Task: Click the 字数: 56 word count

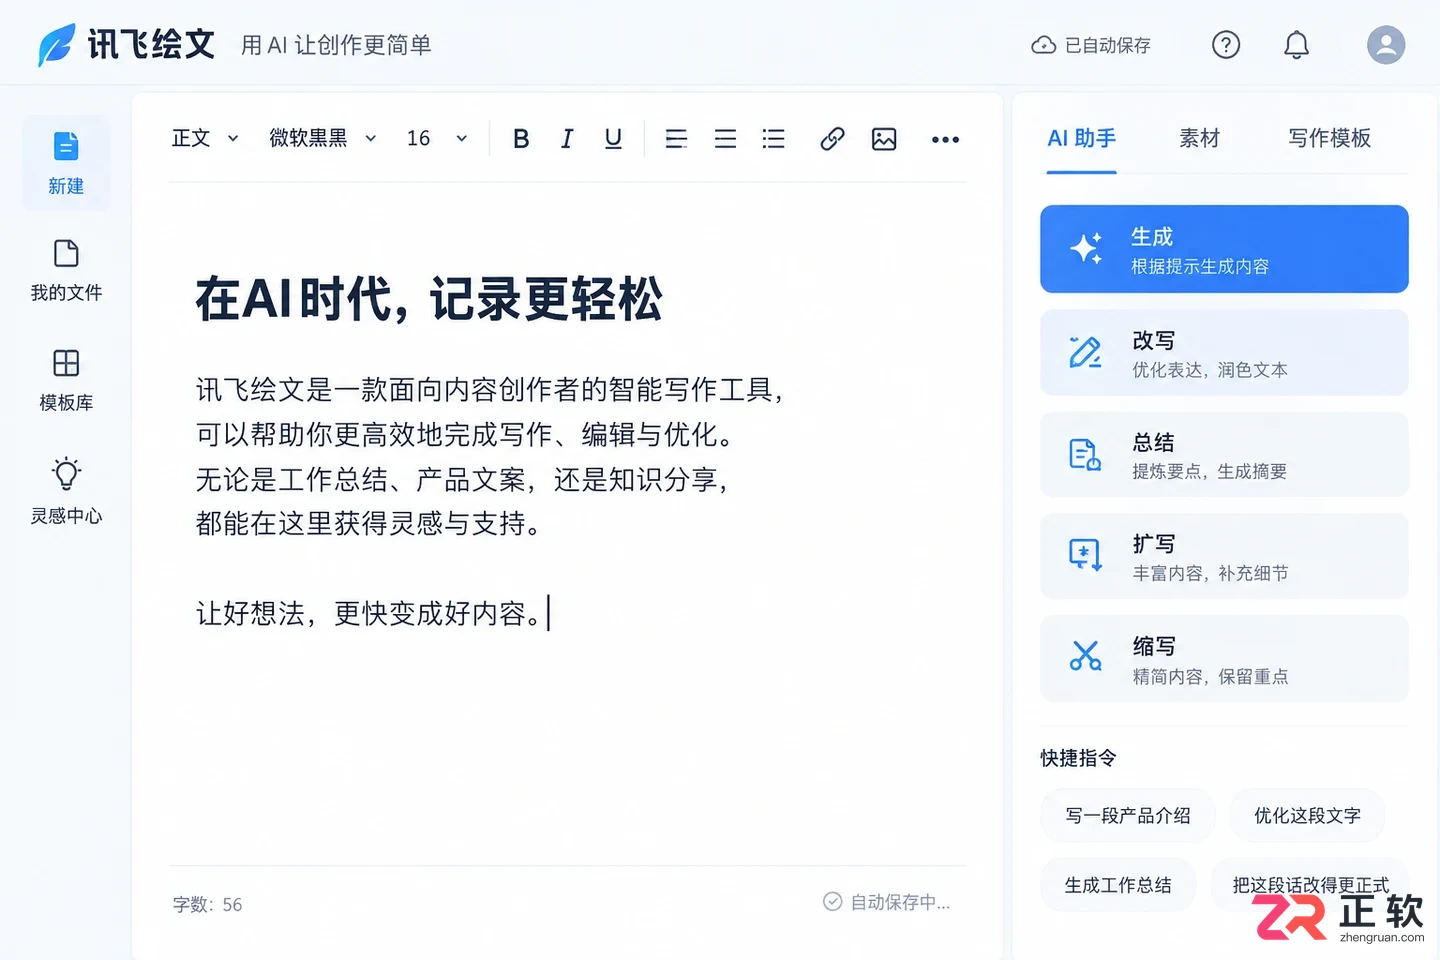Action: [x=207, y=904]
